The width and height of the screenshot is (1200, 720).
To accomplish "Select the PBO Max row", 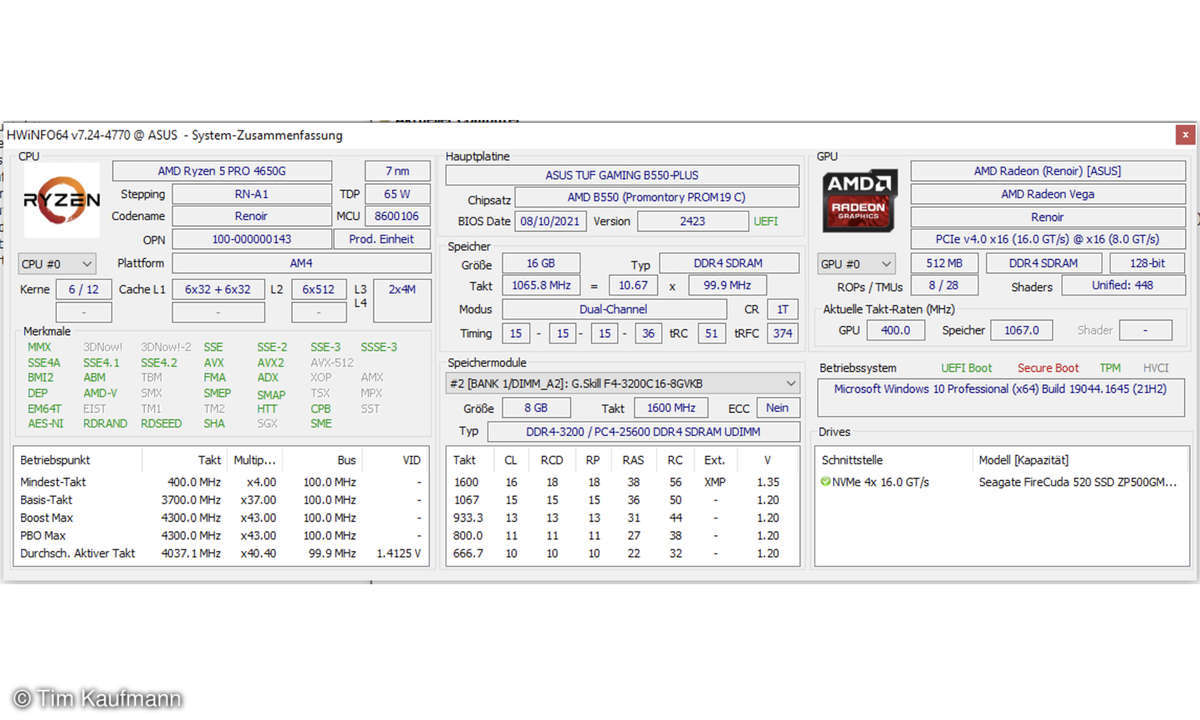I will point(221,536).
